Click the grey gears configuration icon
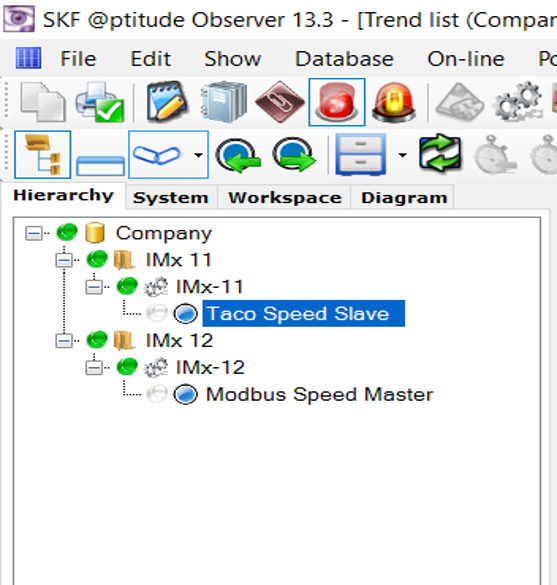The width and height of the screenshot is (557, 585). (x=519, y=101)
